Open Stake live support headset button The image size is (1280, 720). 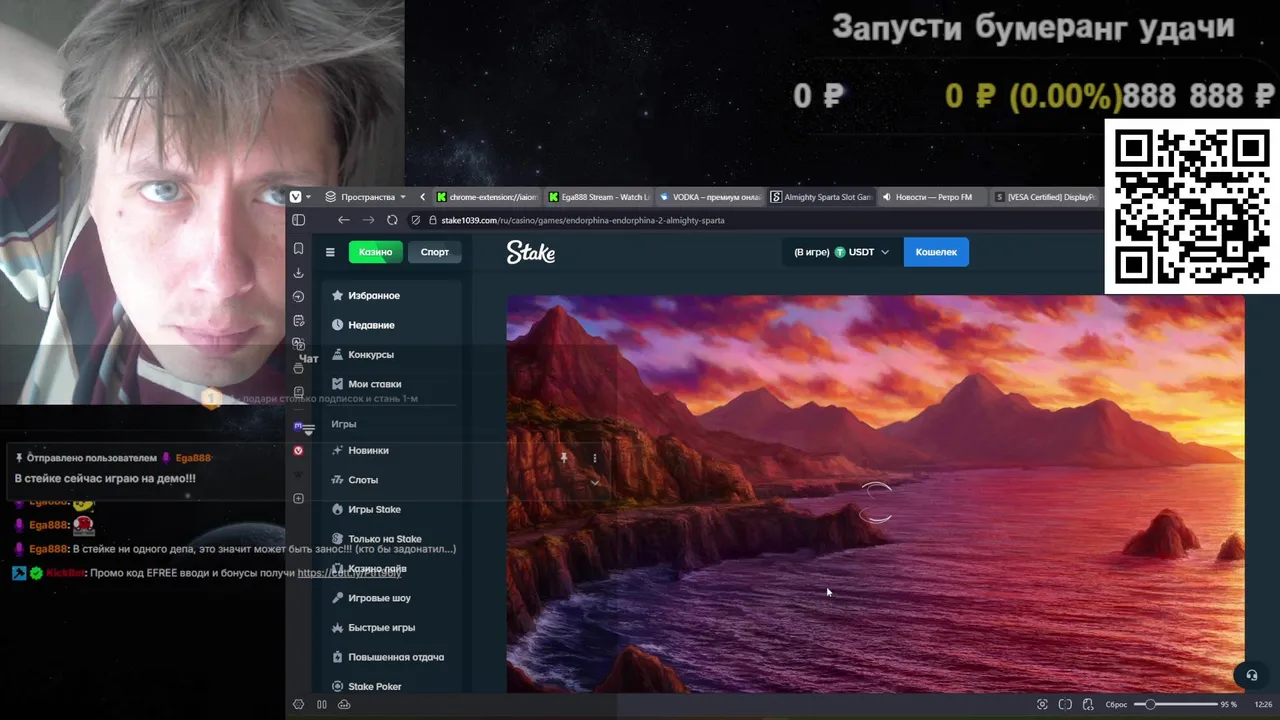pyautogui.click(x=1251, y=675)
